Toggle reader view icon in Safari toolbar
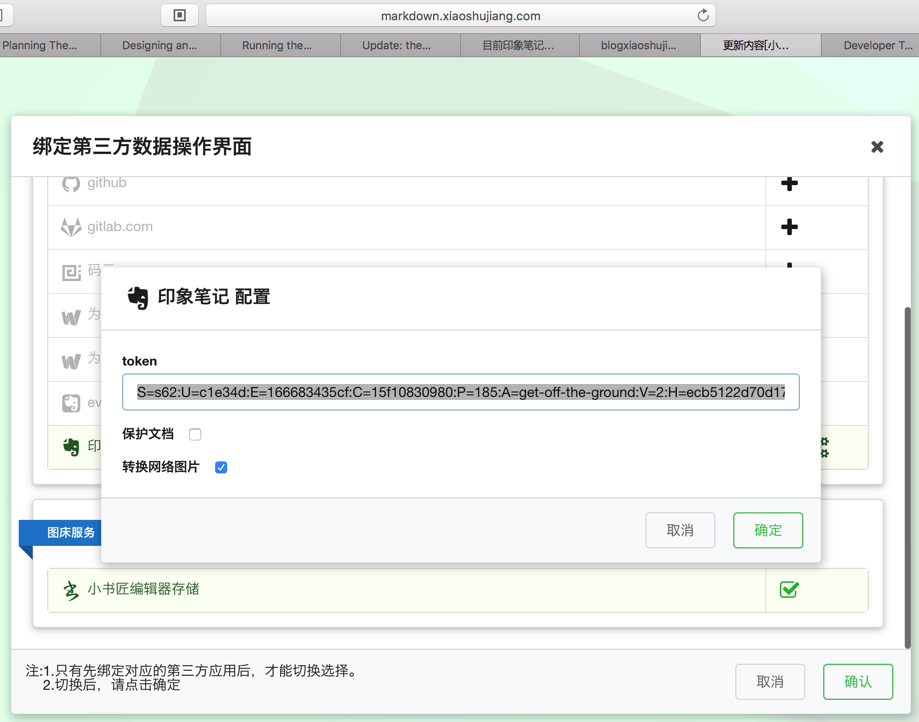 click(x=179, y=15)
